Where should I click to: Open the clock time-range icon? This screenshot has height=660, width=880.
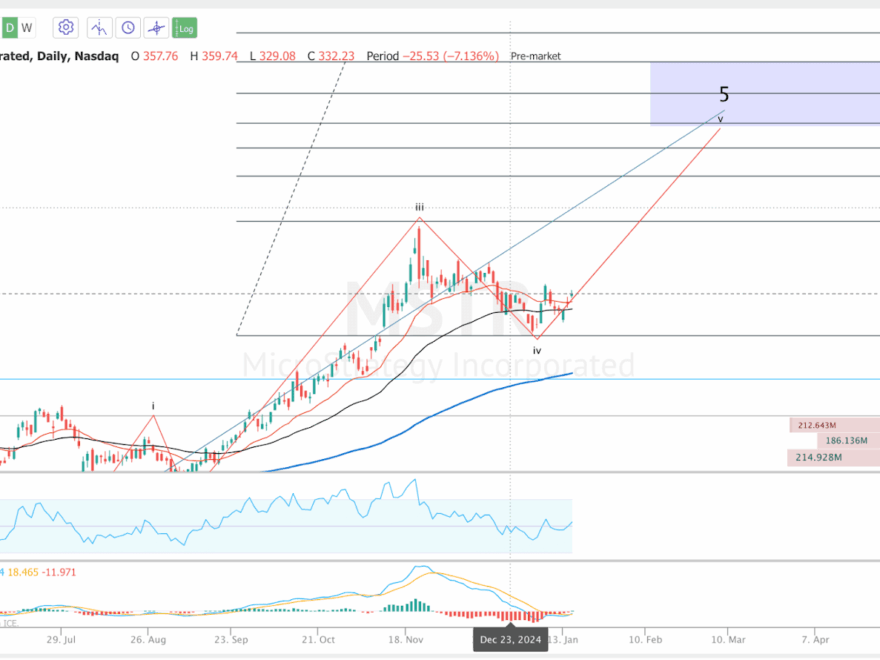[128, 28]
